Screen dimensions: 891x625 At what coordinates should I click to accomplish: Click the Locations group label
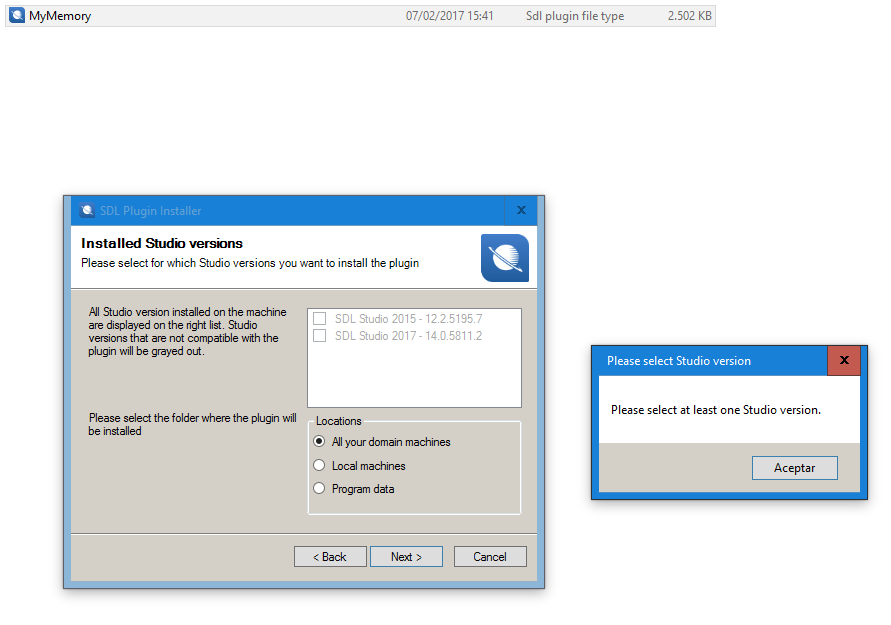point(339,421)
